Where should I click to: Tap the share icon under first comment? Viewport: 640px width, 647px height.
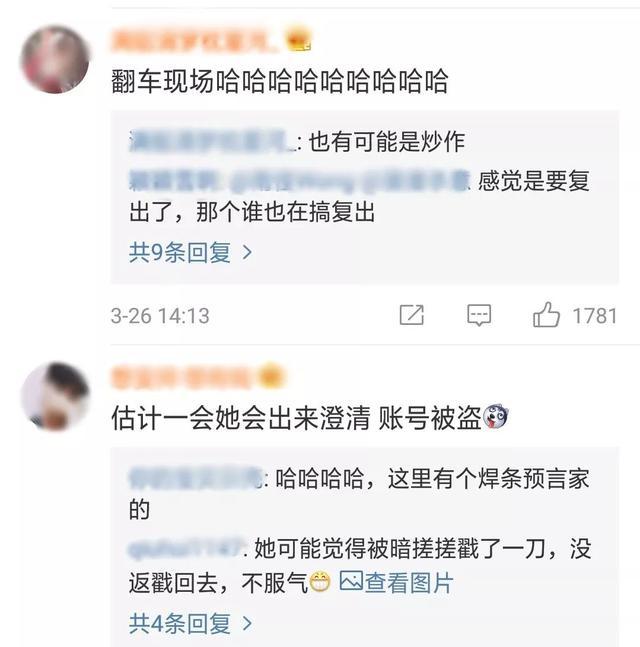click(411, 315)
